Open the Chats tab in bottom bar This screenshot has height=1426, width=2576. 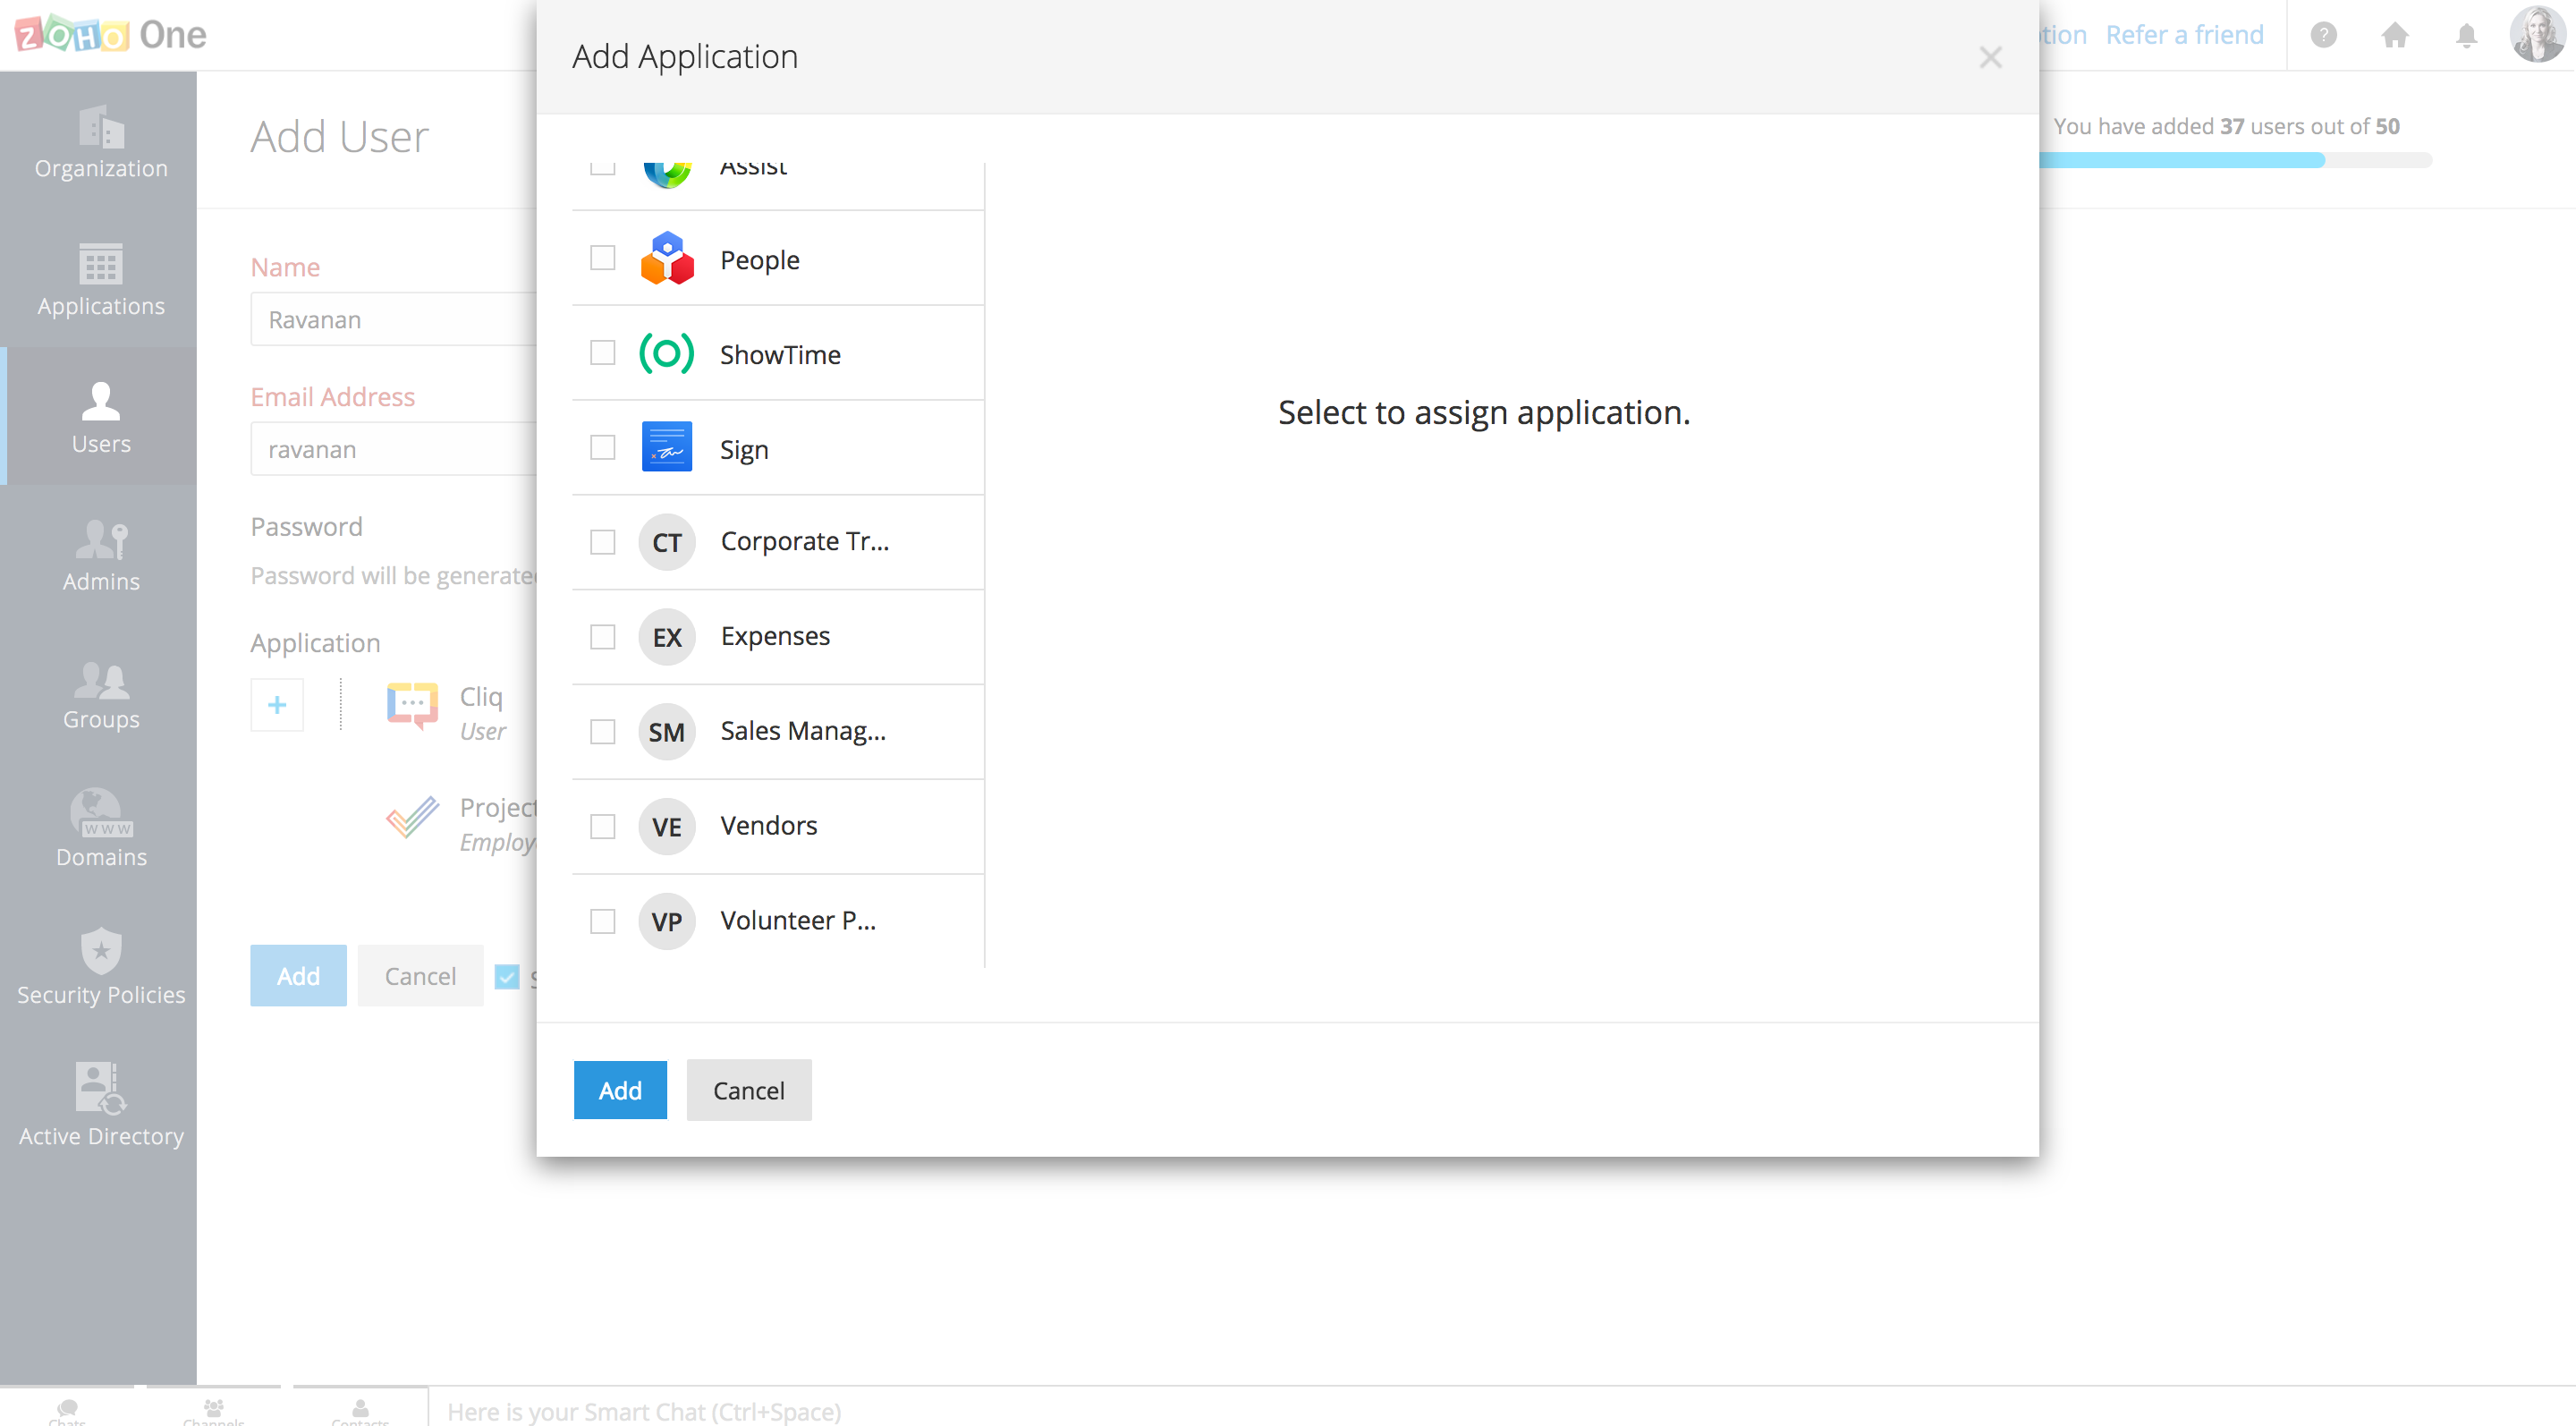67,1410
